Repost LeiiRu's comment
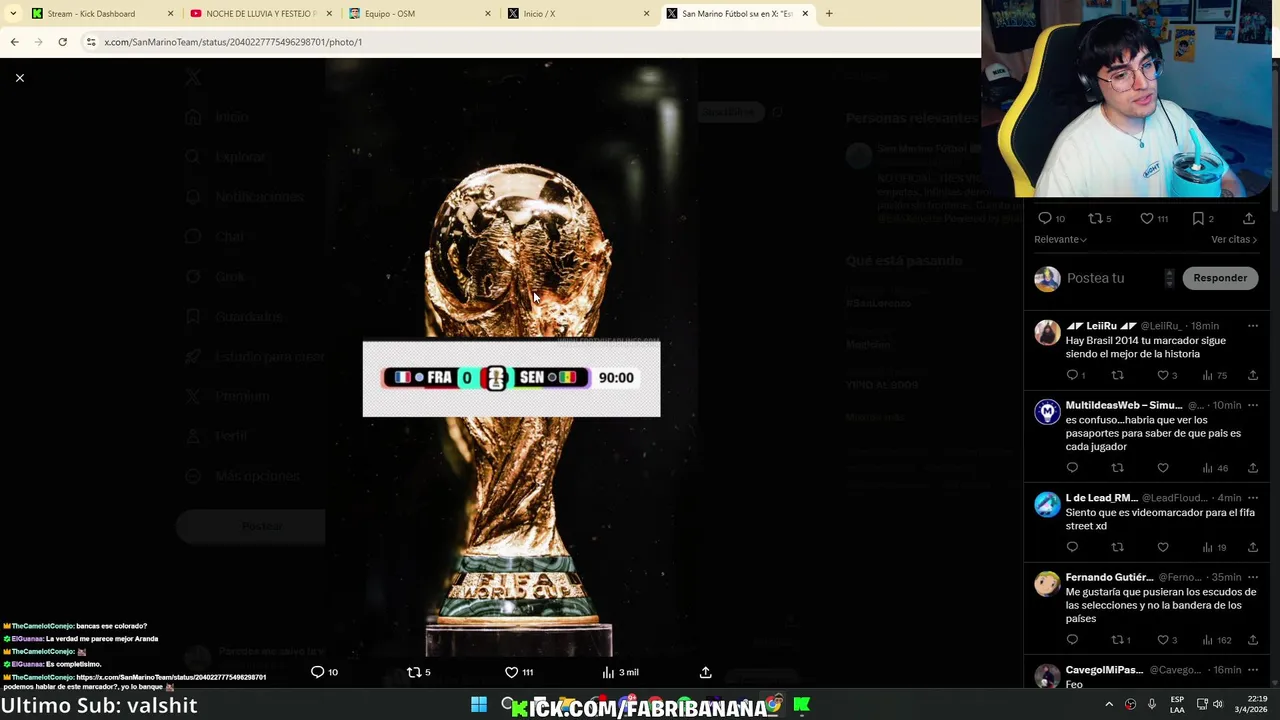Image resolution: width=1280 pixels, height=720 pixels. [x=1118, y=375]
